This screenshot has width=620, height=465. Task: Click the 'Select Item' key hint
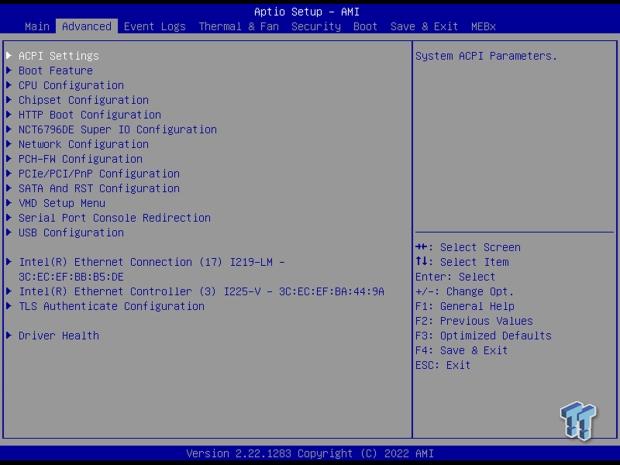click(x=462, y=262)
